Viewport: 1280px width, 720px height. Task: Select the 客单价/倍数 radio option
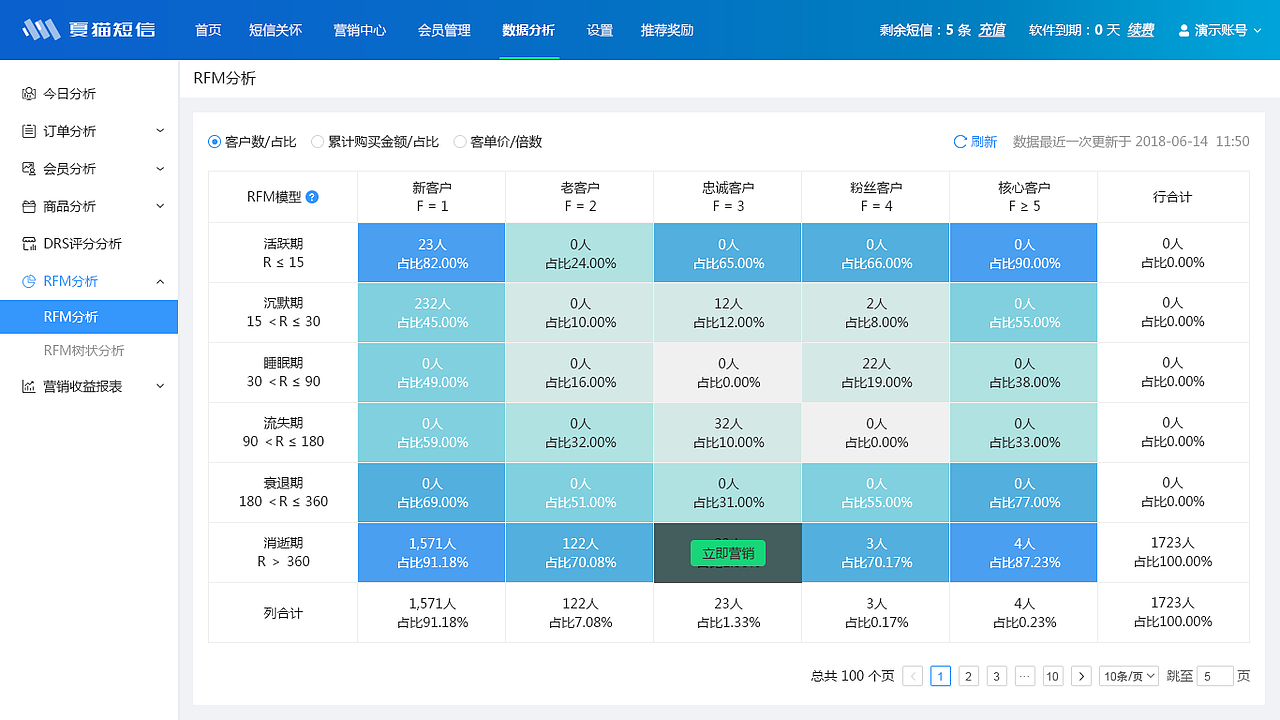(x=460, y=142)
